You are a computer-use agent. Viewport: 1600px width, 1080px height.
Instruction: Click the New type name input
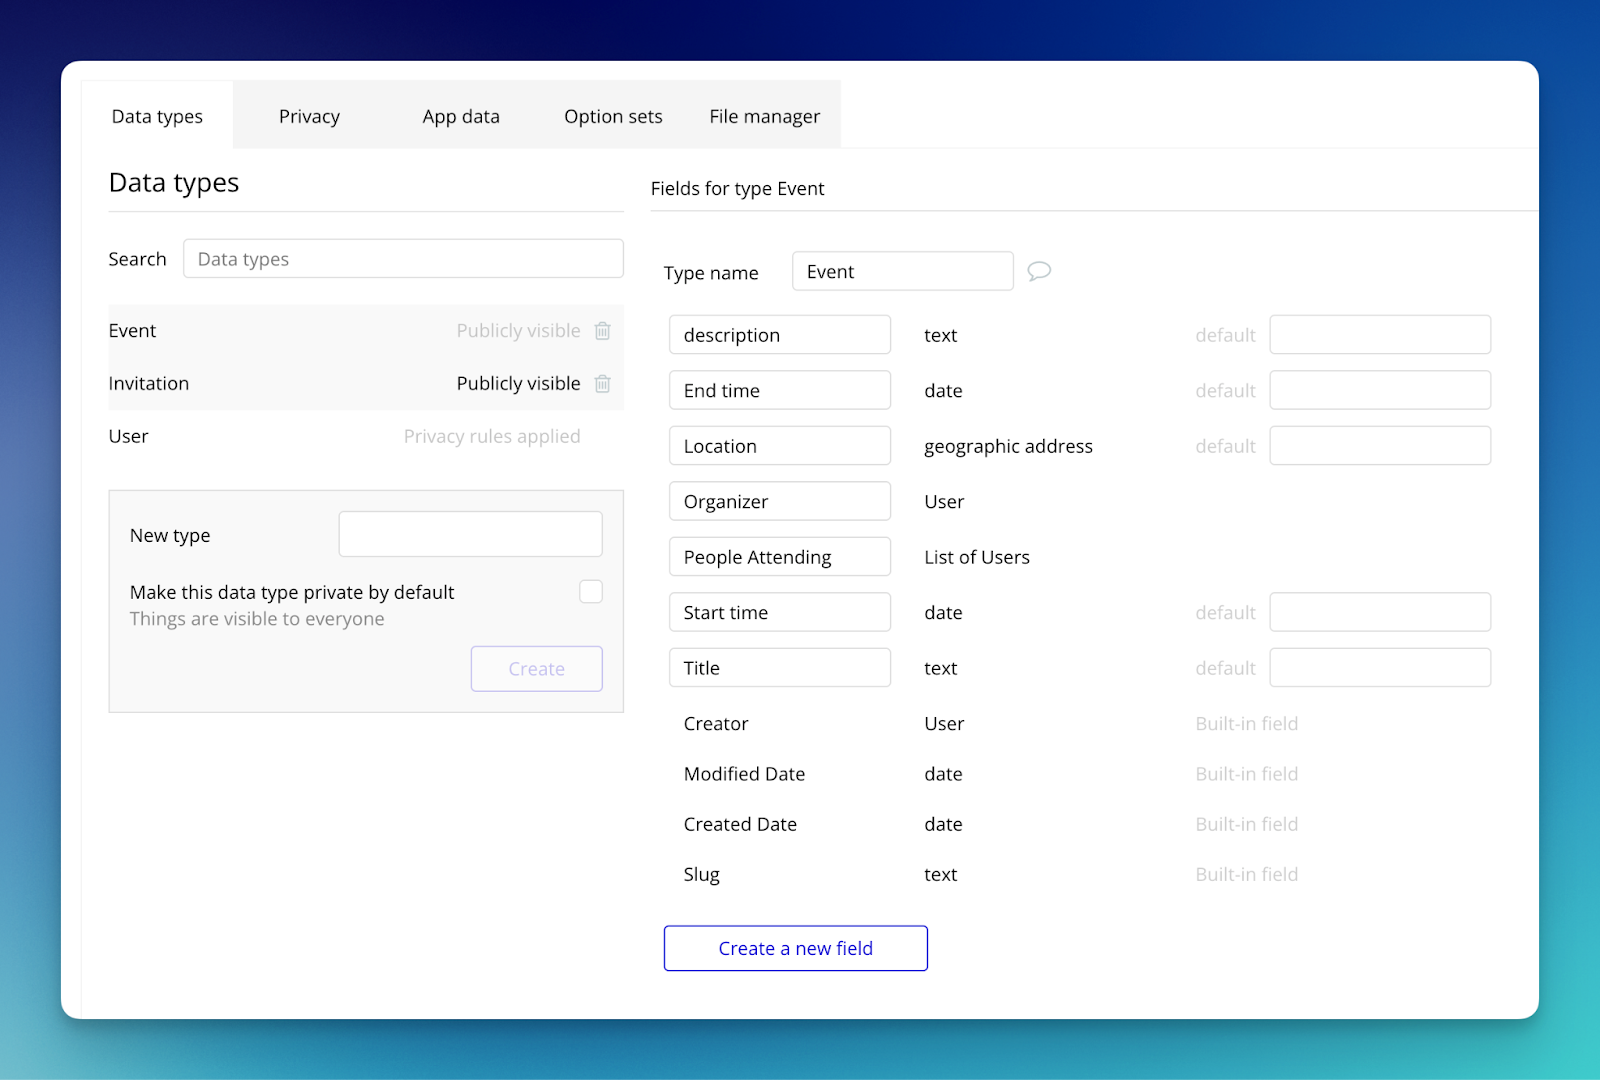[x=470, y=534]
